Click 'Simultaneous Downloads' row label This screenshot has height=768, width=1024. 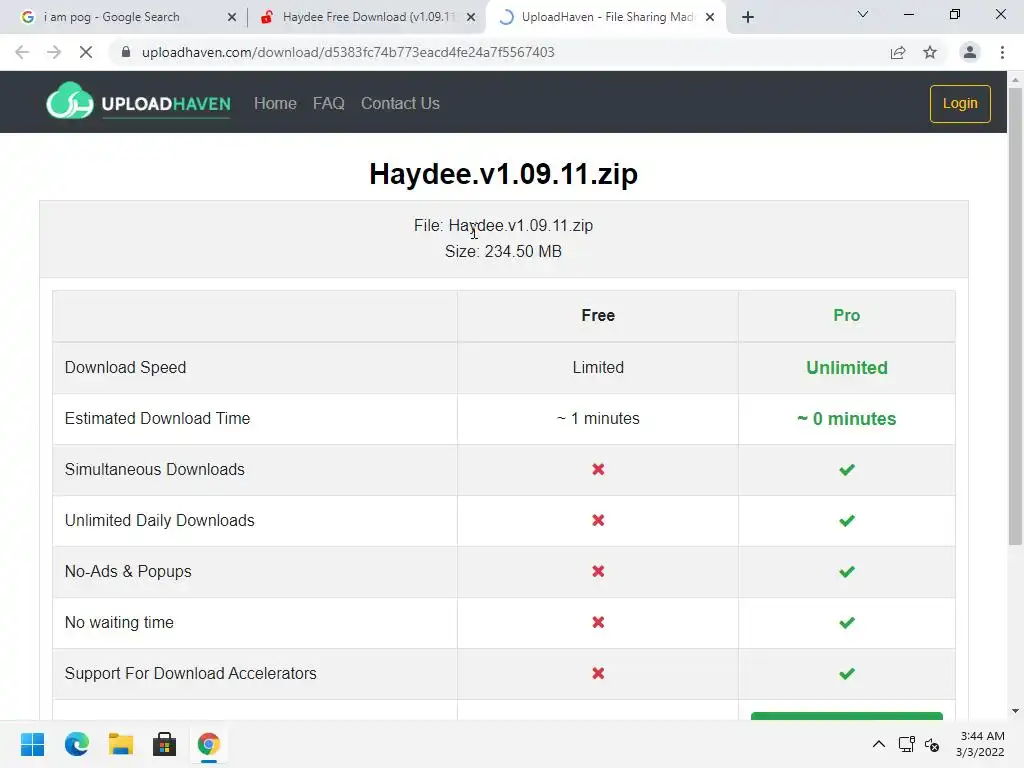(155, 470)
